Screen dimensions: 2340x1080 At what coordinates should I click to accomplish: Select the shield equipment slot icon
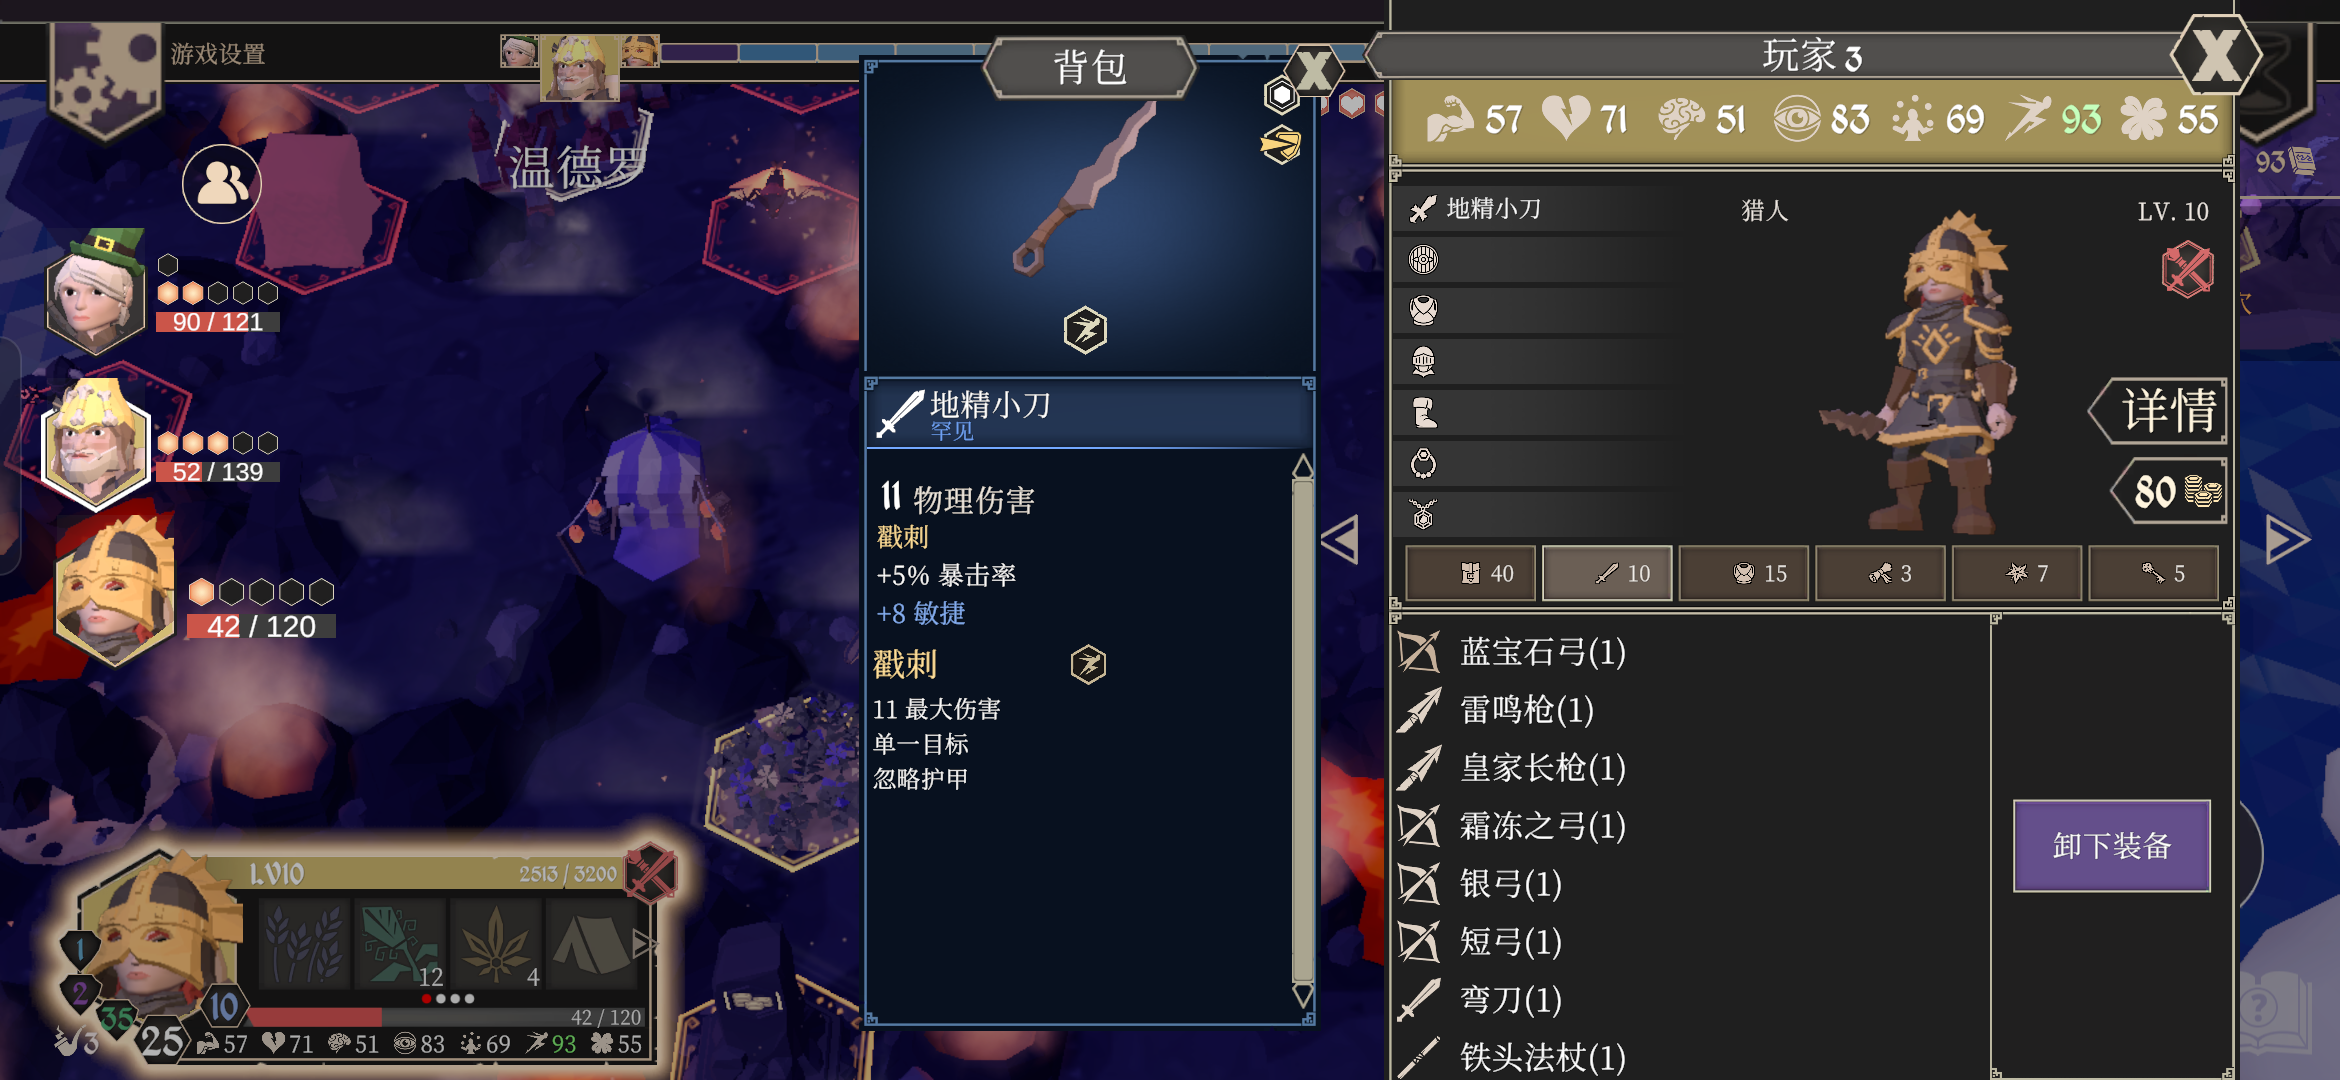pos(1423,260)
